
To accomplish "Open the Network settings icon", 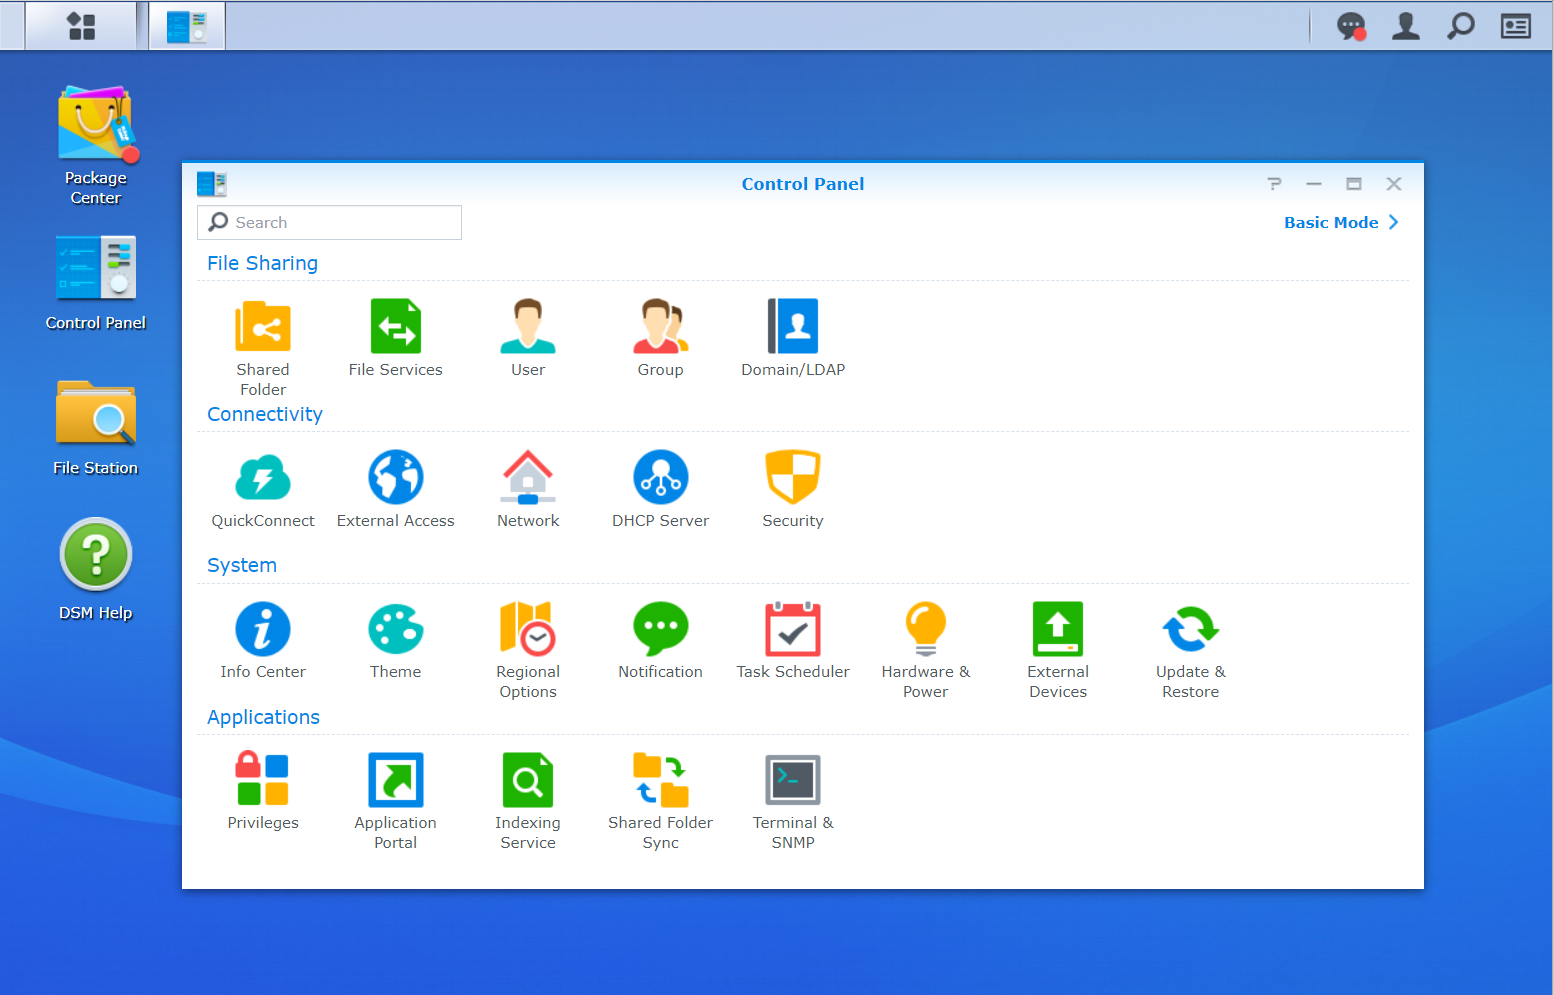I will click(x=528, y=477).
